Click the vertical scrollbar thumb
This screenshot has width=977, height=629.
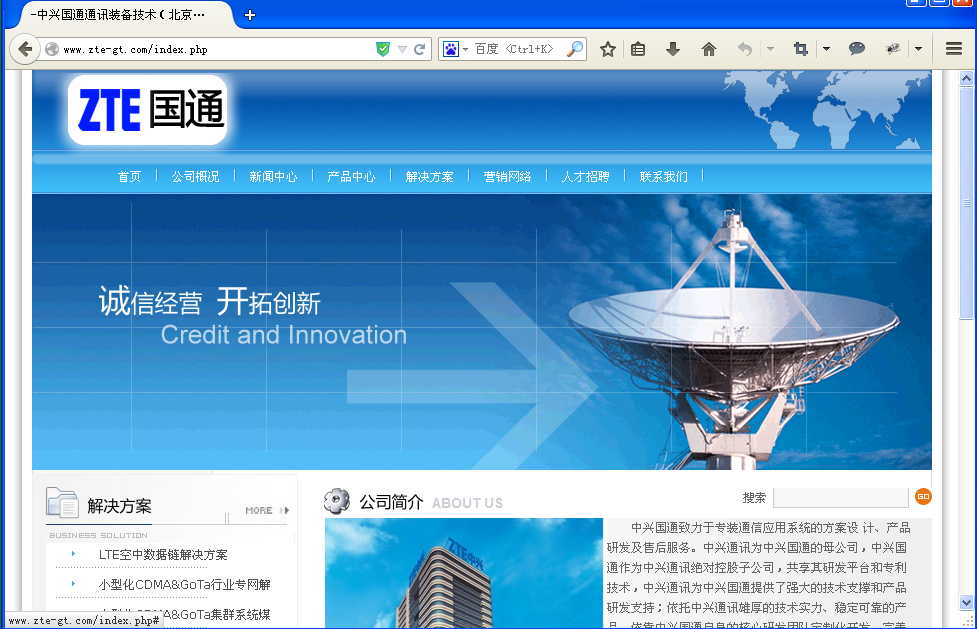pyautogui.click(x=966, y=203)
